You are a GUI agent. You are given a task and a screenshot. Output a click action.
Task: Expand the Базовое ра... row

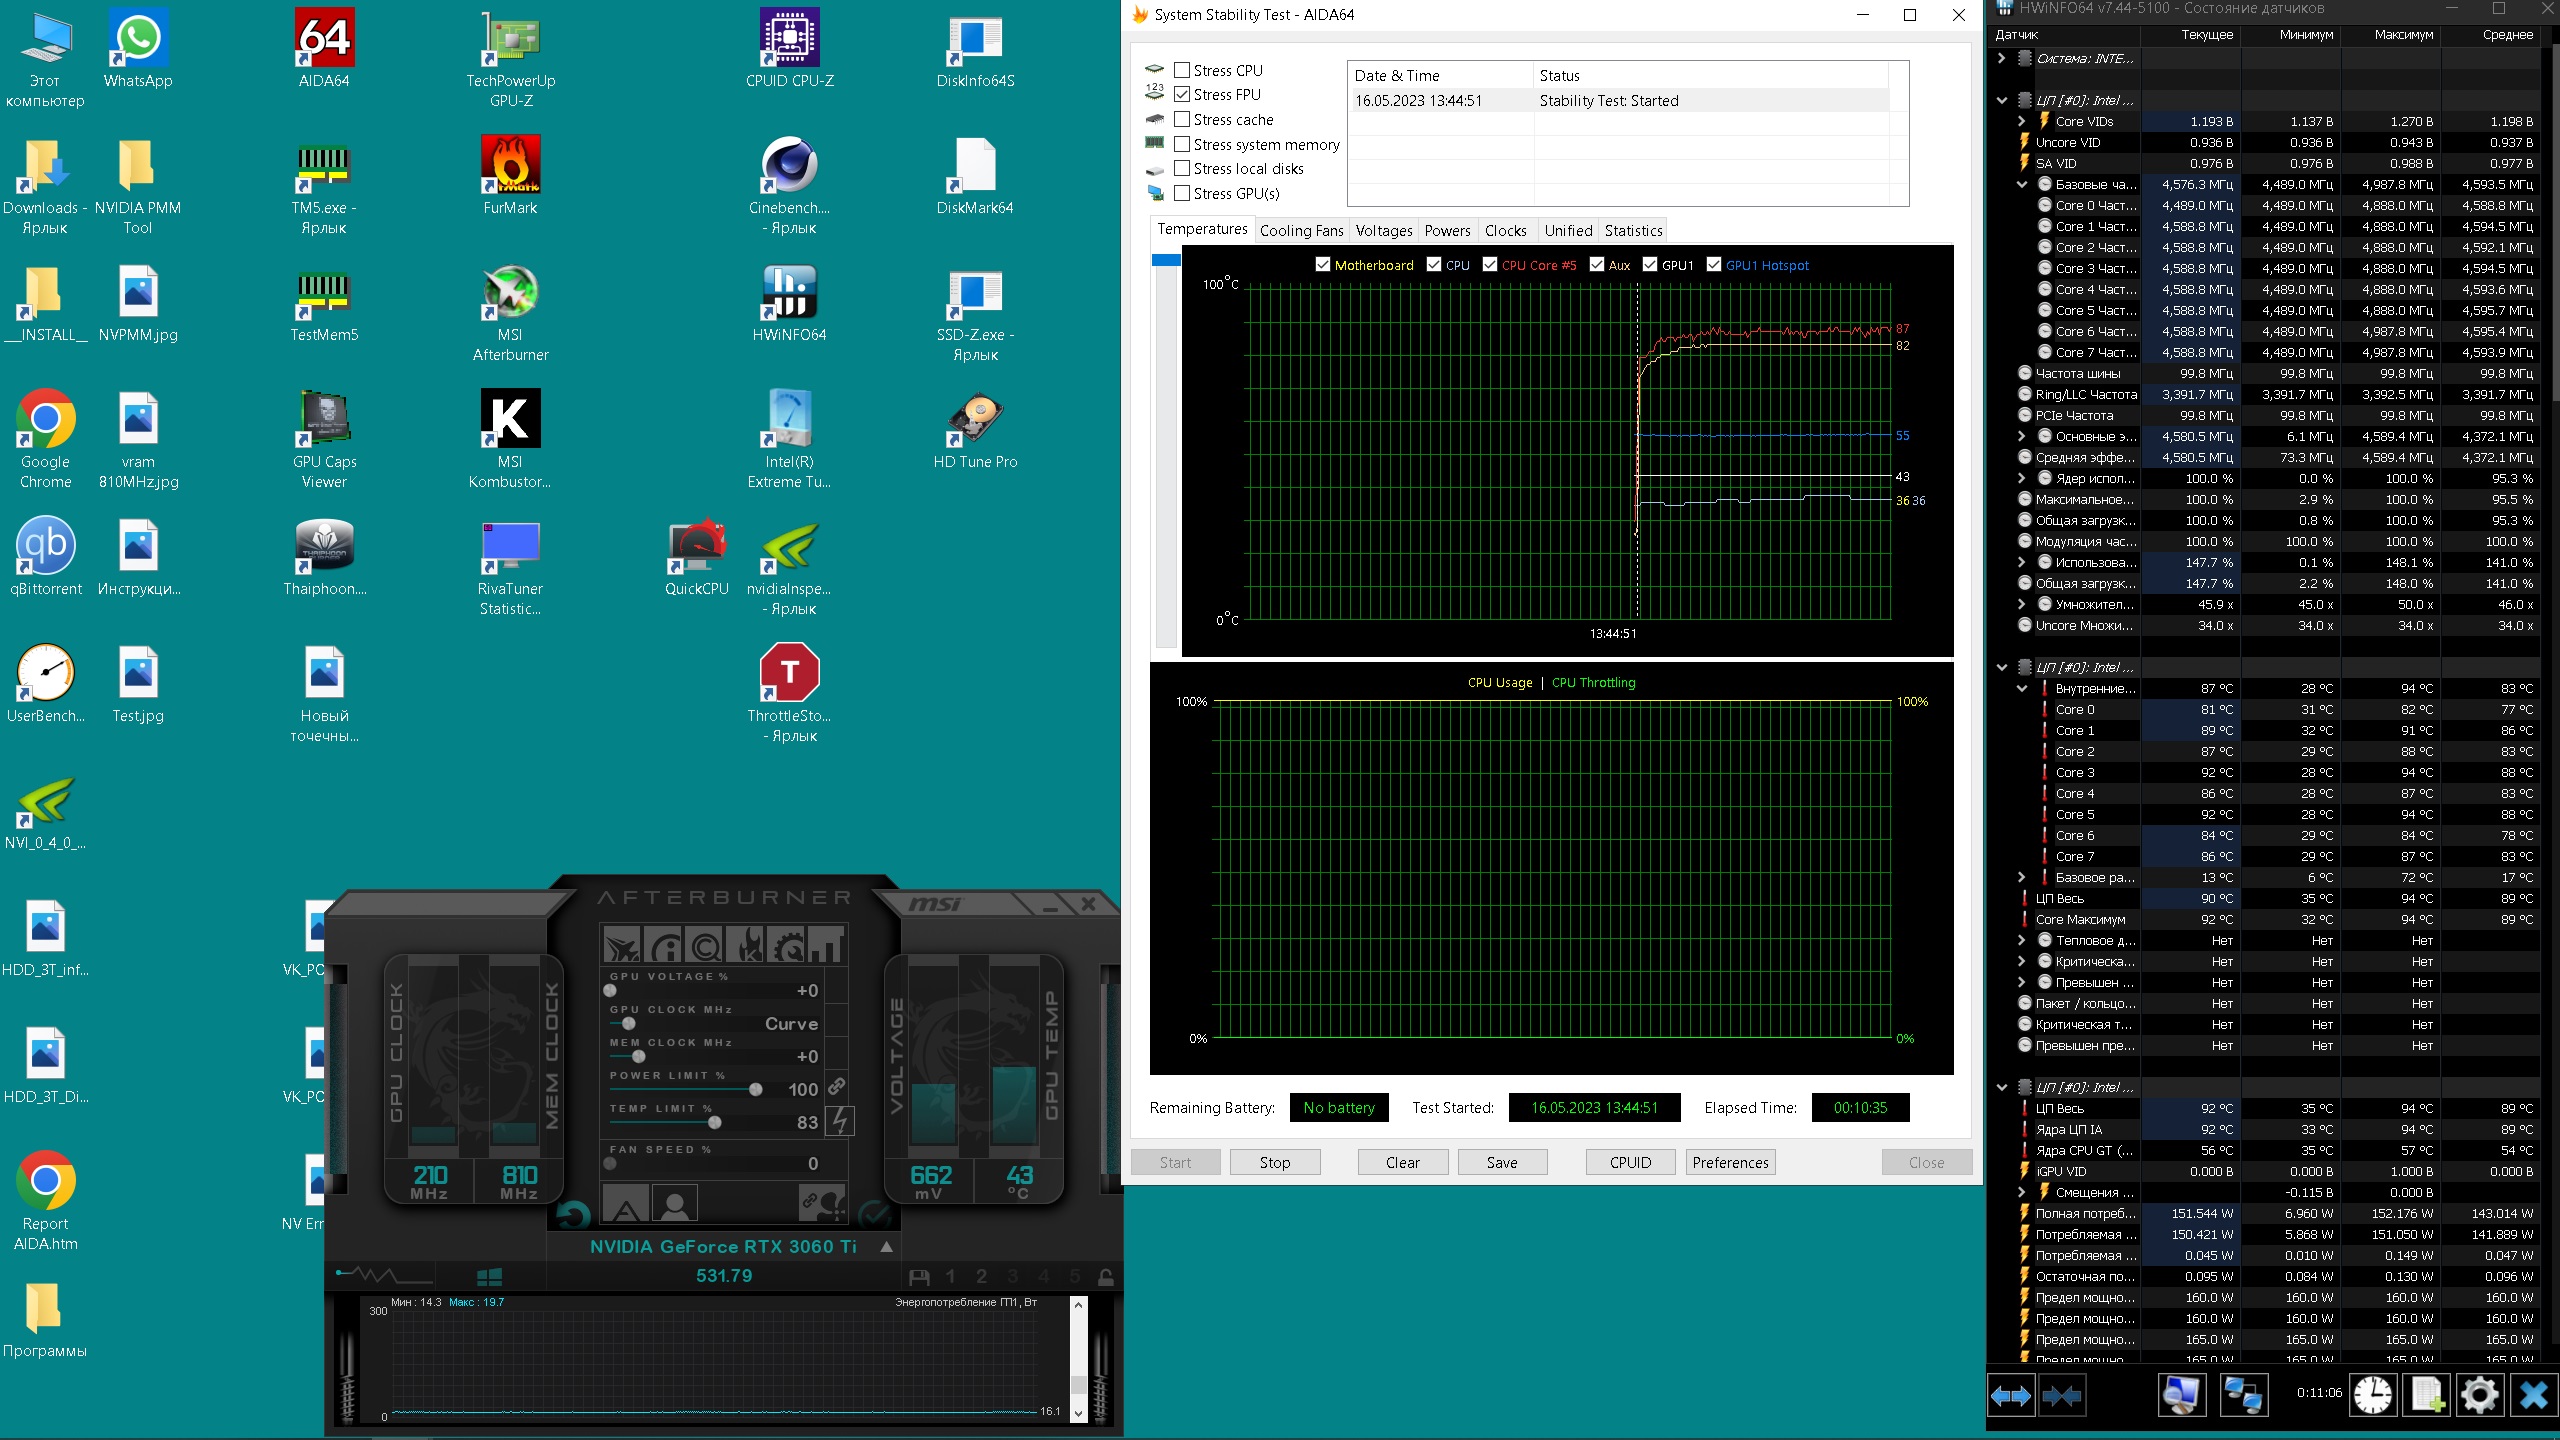tap(2022, 877)
